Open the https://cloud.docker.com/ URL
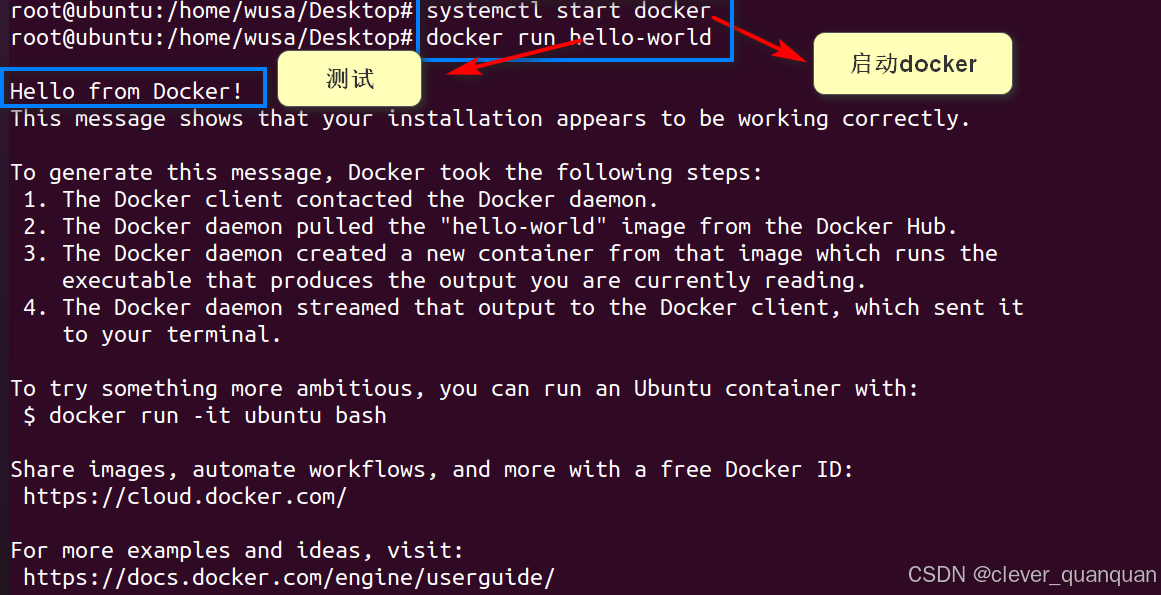Screen dimensions: 1161x595 (185, 497)
